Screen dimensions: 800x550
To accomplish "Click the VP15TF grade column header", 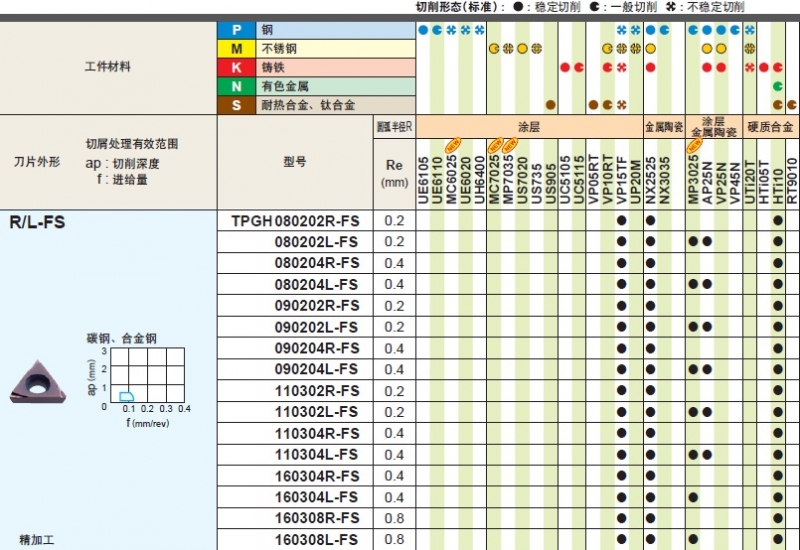I will pos(621,180).
